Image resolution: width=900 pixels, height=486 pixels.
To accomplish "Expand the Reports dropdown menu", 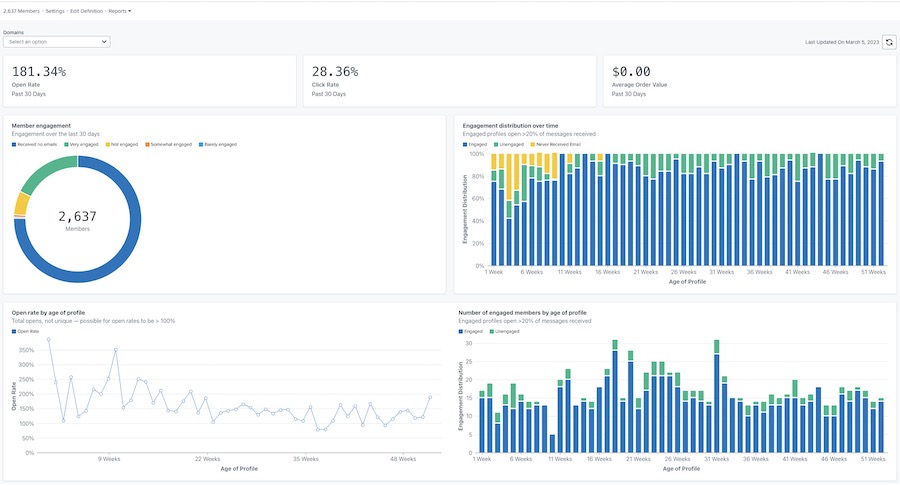I will click(119, 10).
